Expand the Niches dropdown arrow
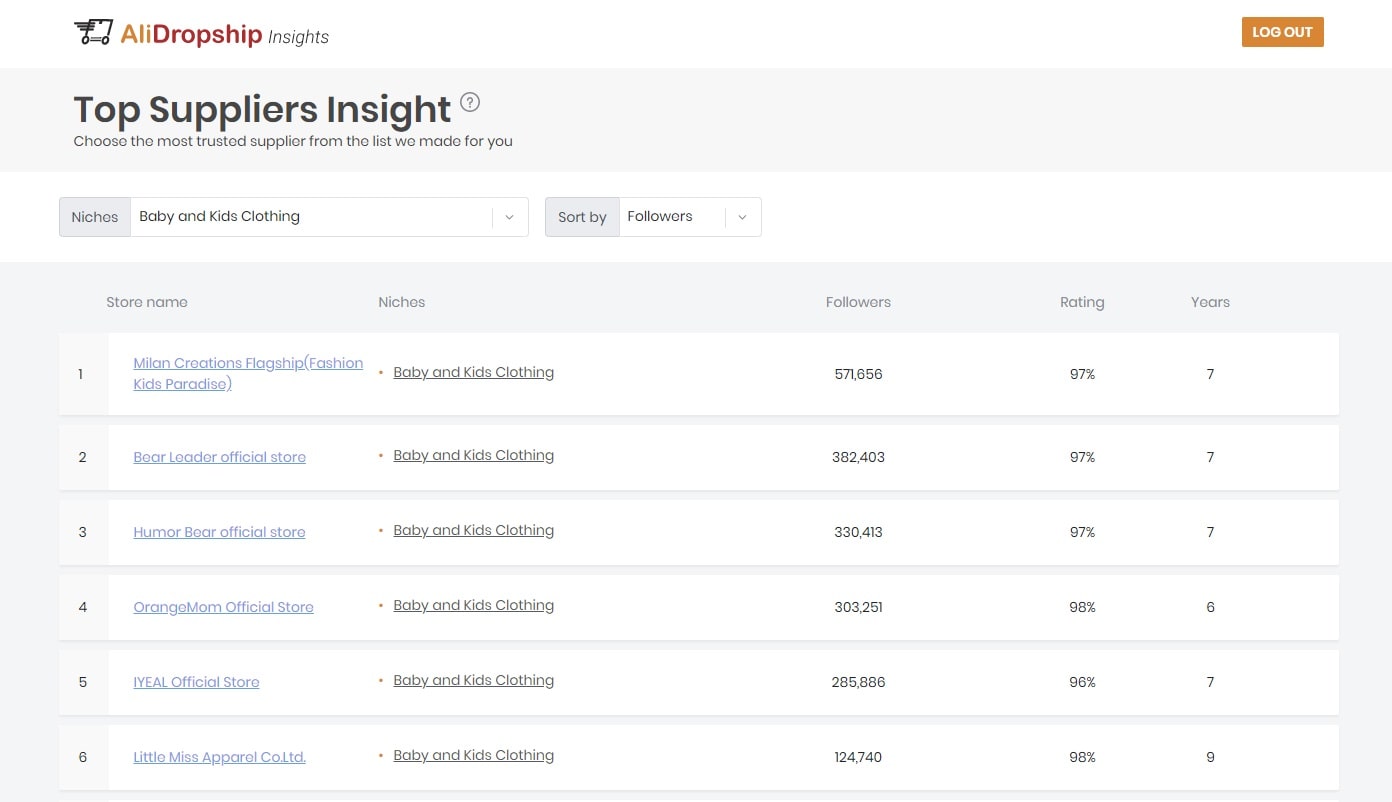The width and height of the screenshot is (1392, 802). click(509, 217)
